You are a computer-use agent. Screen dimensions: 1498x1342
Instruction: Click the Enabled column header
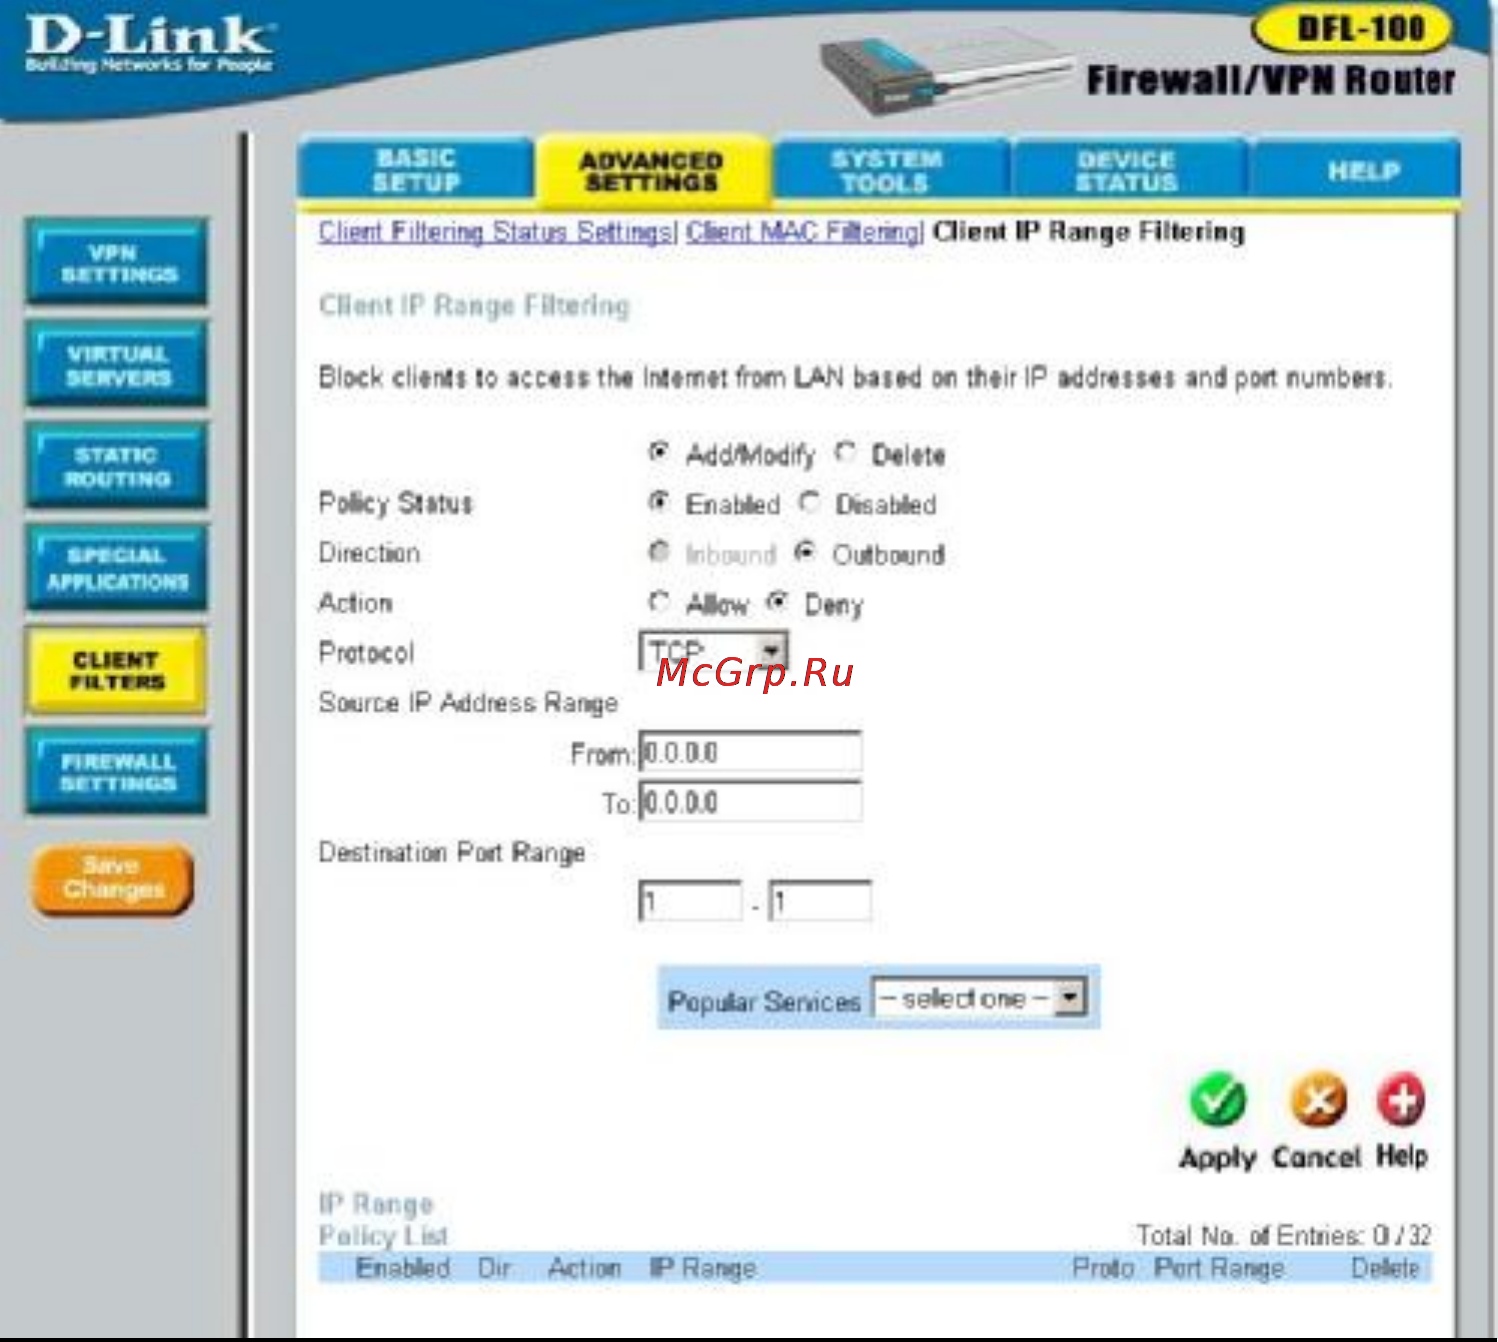click(403, 1268)
